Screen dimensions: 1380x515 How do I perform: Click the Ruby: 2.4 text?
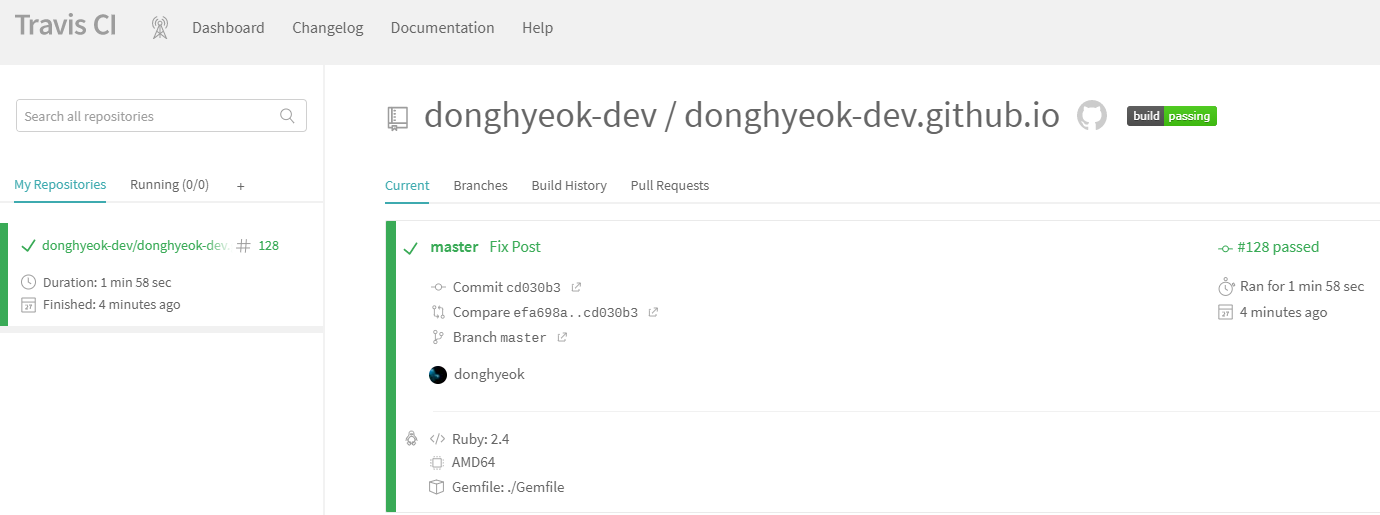[x=481, y=438]
